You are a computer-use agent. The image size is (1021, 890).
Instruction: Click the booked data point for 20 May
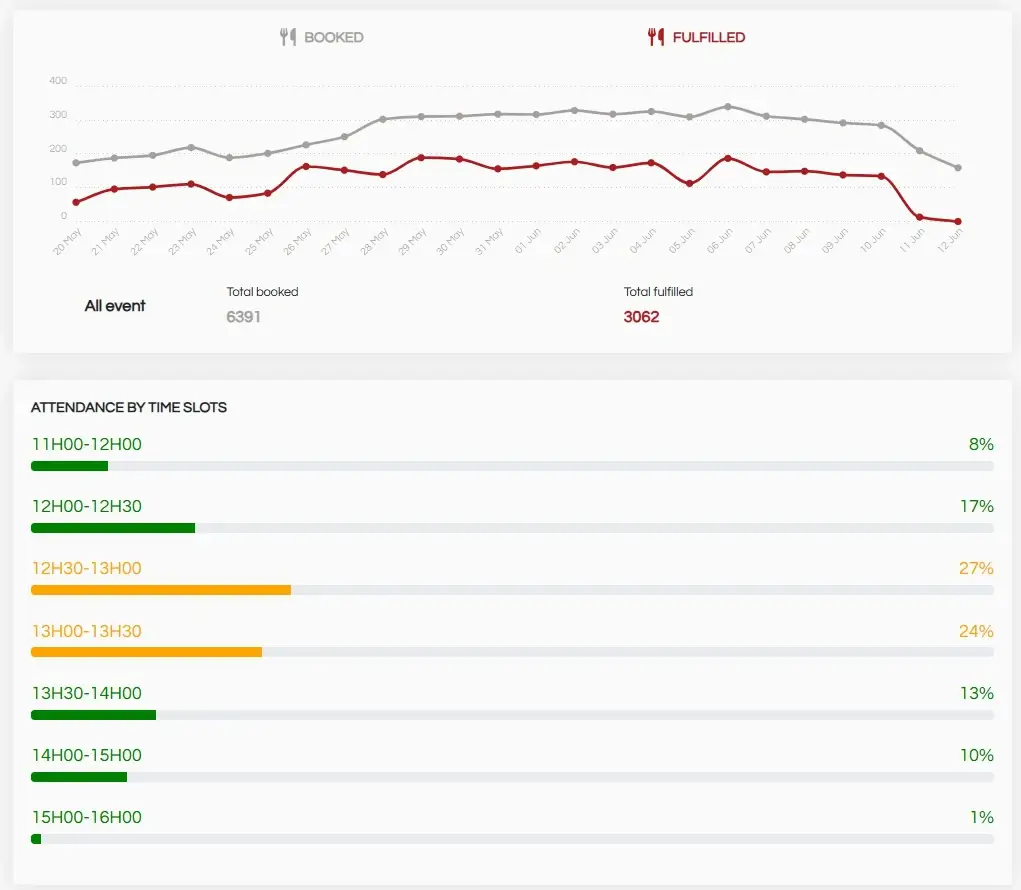point(76,163)
